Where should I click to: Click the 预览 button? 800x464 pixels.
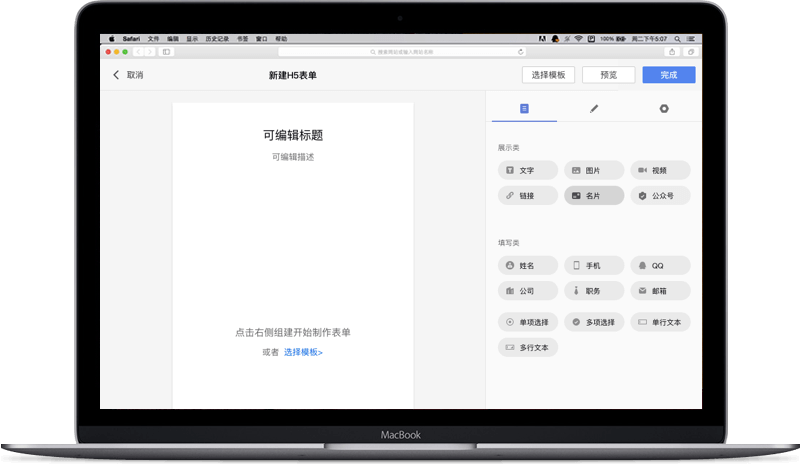tap(609, 75)
